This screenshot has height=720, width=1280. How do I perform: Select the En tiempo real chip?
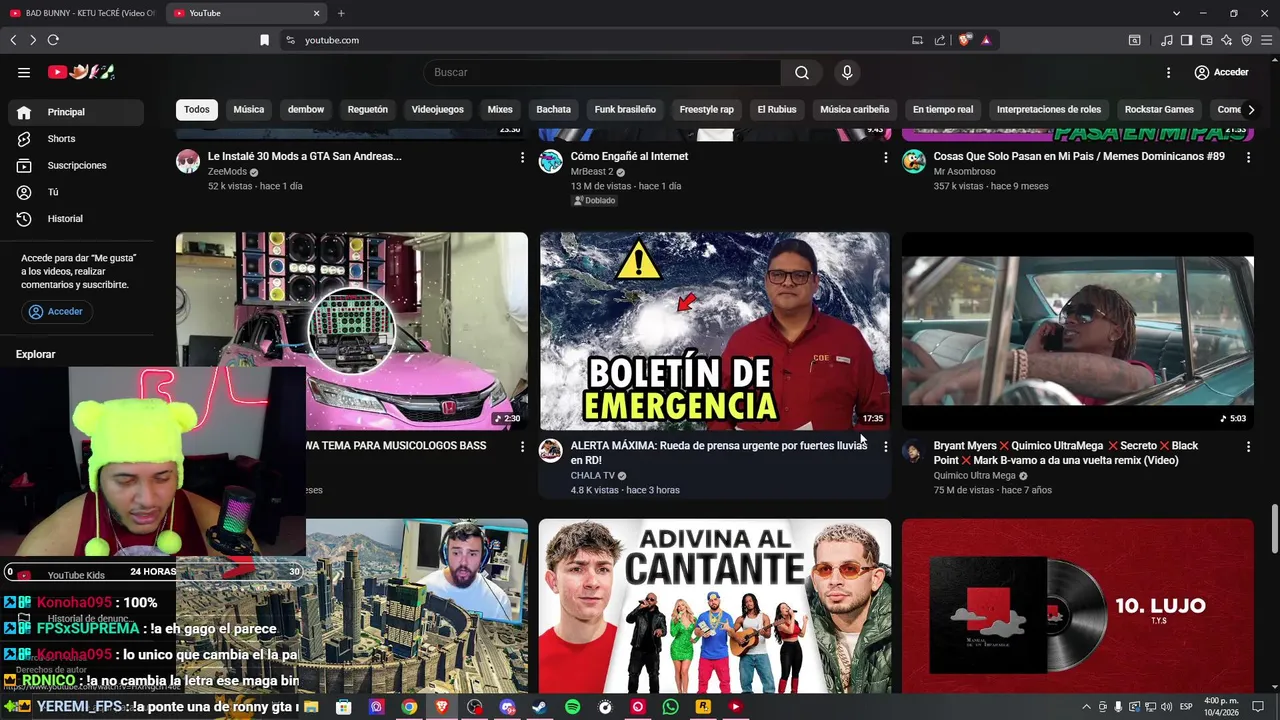click(x=943, y=109)
